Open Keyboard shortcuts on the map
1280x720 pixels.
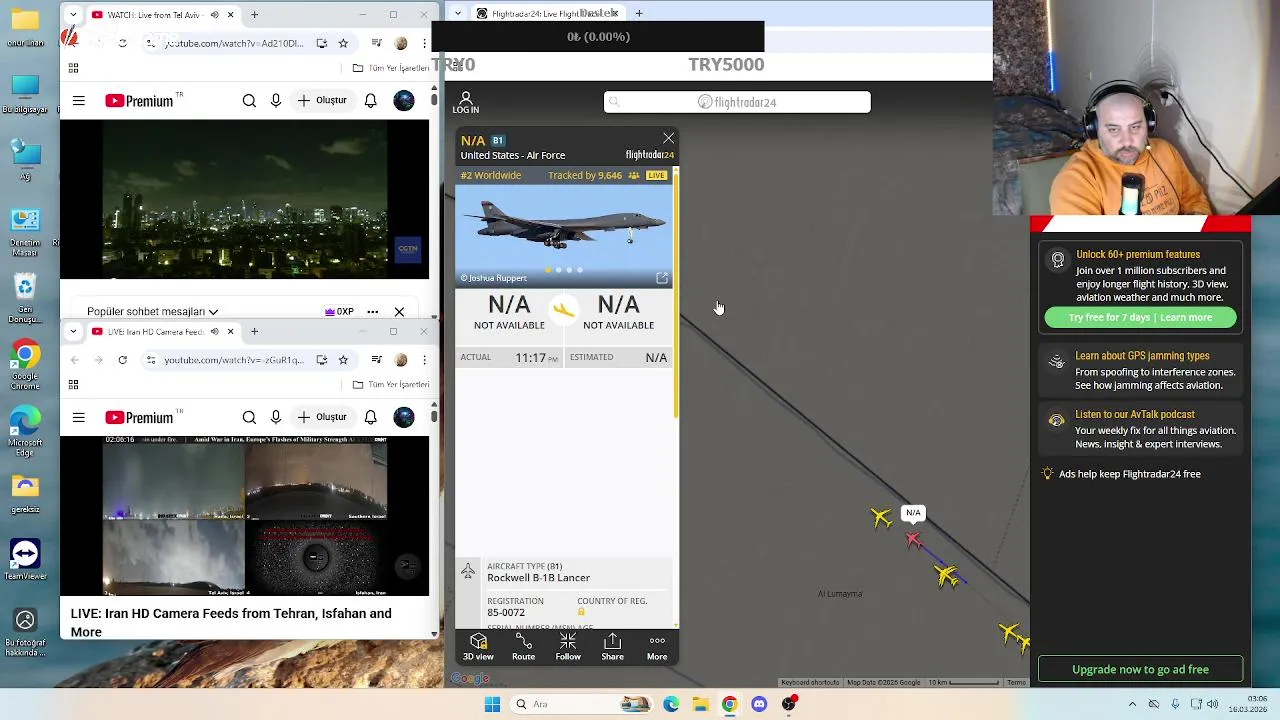(x=811, y=682)
